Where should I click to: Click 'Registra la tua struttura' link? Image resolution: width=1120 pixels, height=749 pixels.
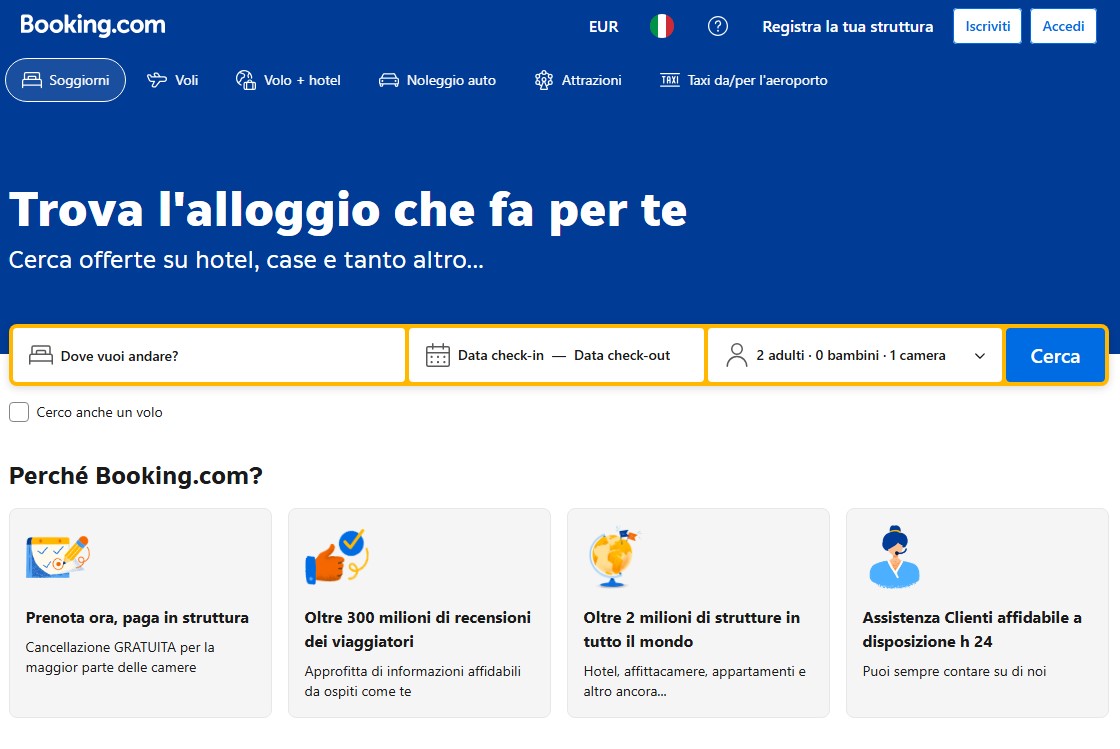tap(847, 27)
